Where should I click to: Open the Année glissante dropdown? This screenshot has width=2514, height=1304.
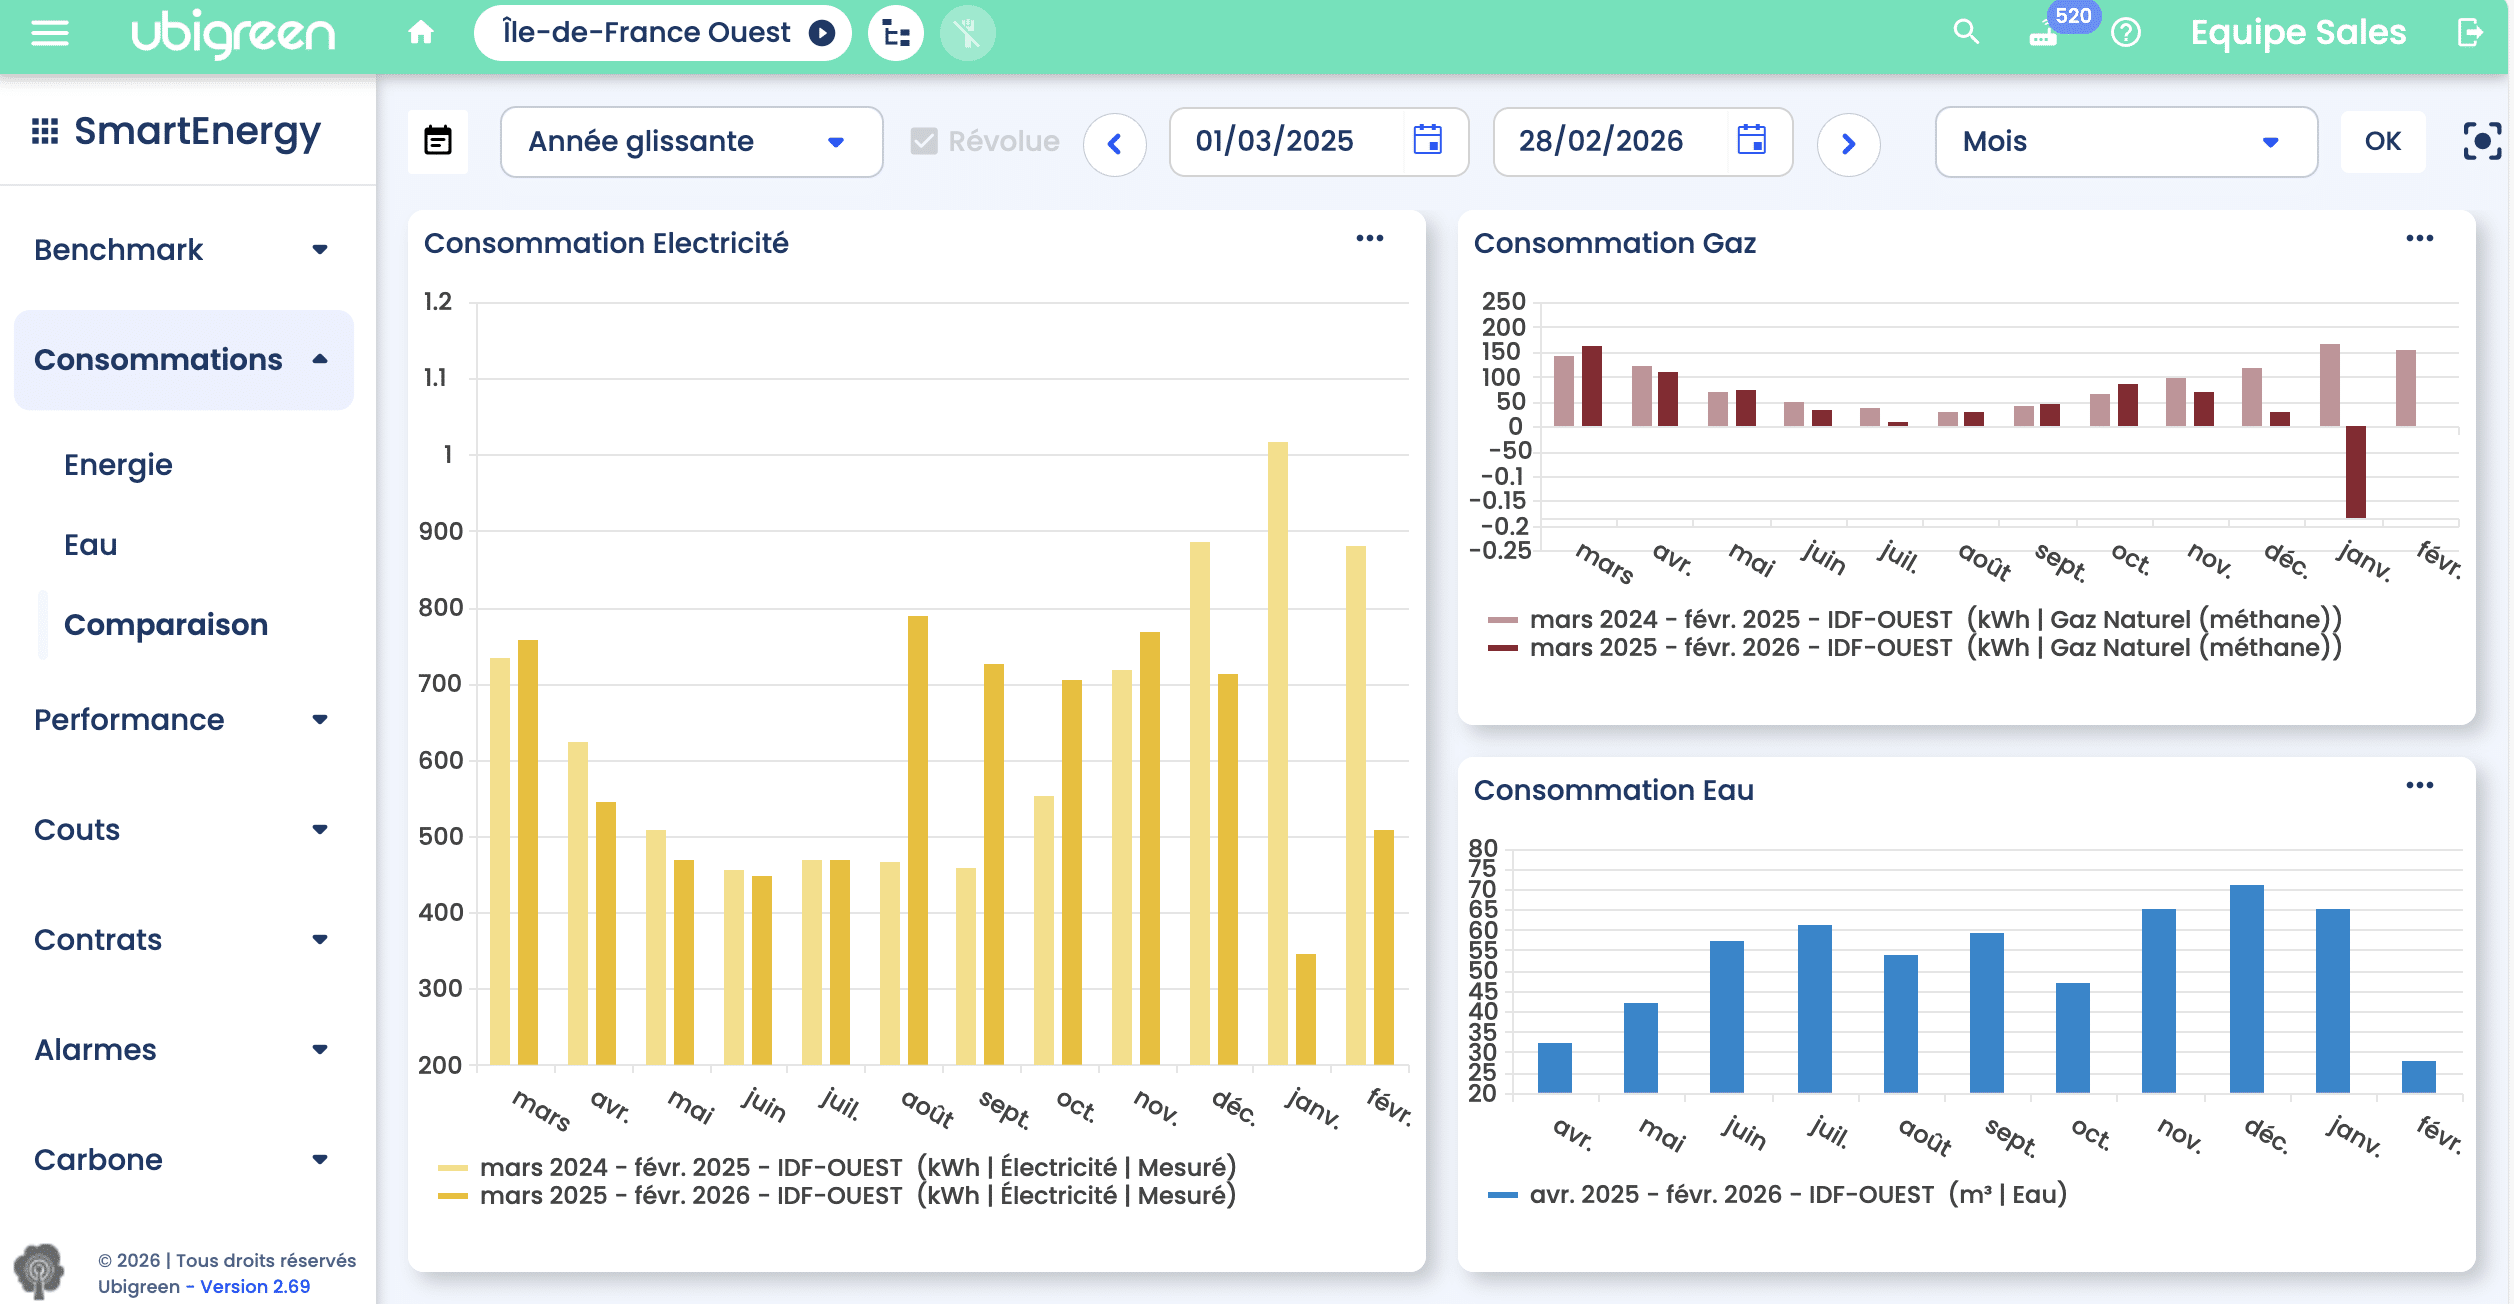(691, 142)
